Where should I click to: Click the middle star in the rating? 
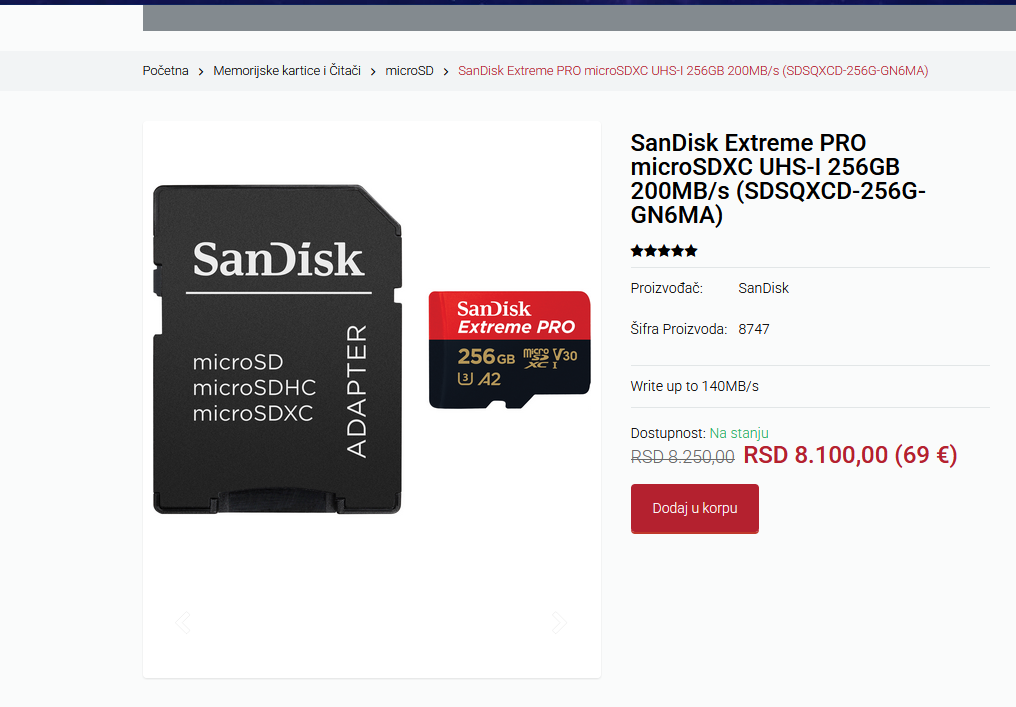[x=664, y=251]
